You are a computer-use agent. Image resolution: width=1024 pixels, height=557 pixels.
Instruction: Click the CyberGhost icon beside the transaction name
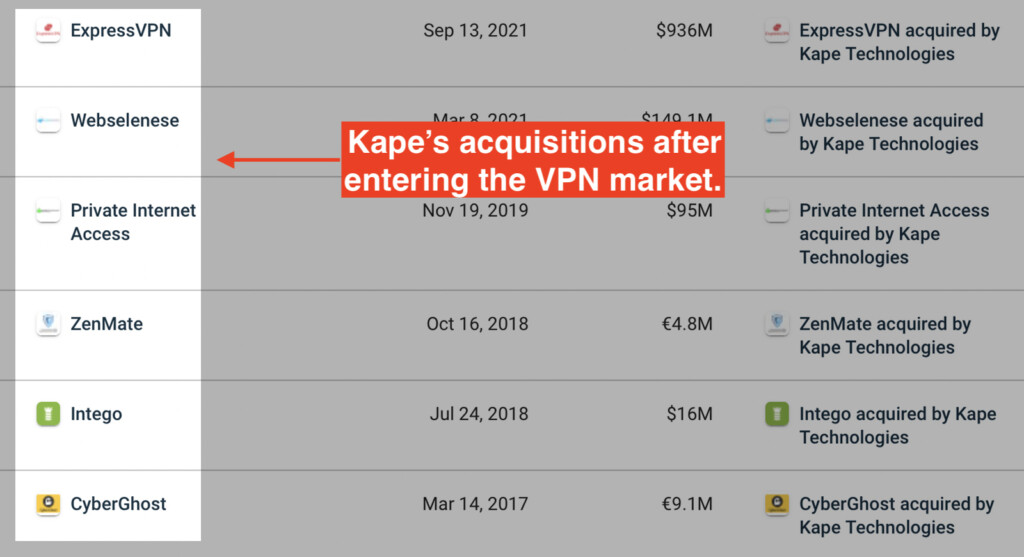776,504
